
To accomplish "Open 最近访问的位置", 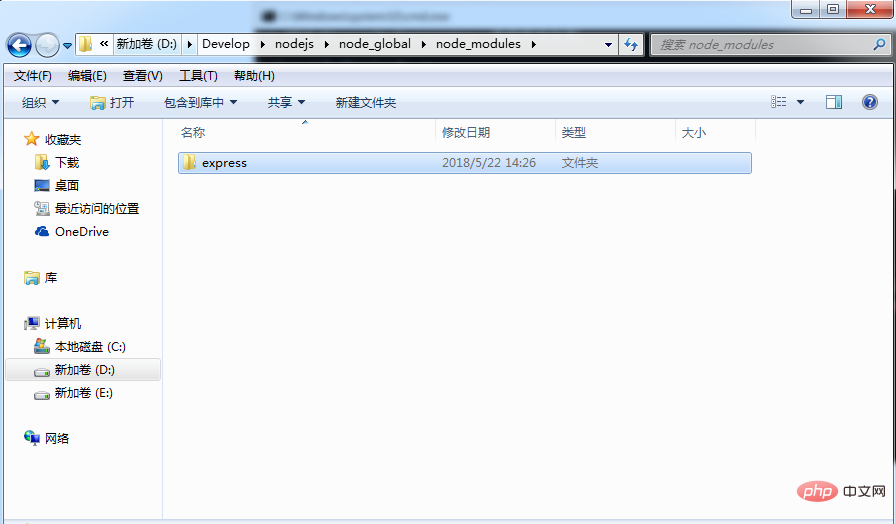I will [x=97, y=209].
